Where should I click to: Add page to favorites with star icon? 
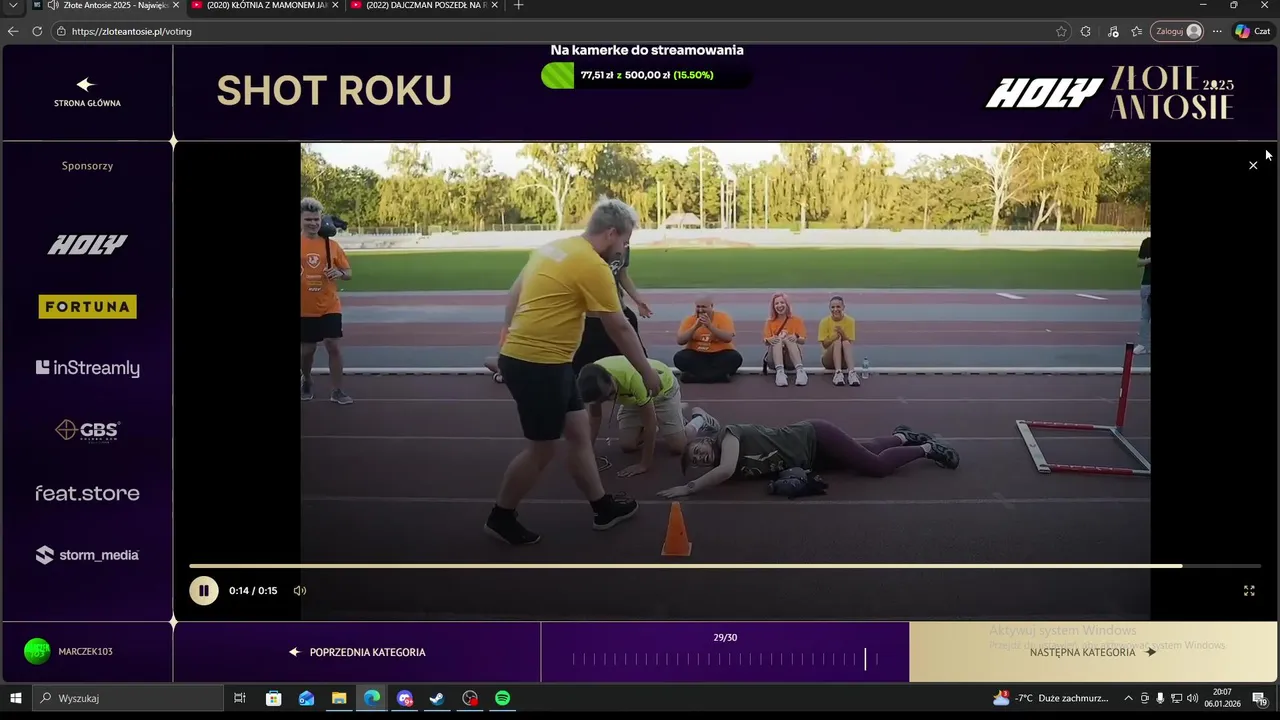point(1061,31)
